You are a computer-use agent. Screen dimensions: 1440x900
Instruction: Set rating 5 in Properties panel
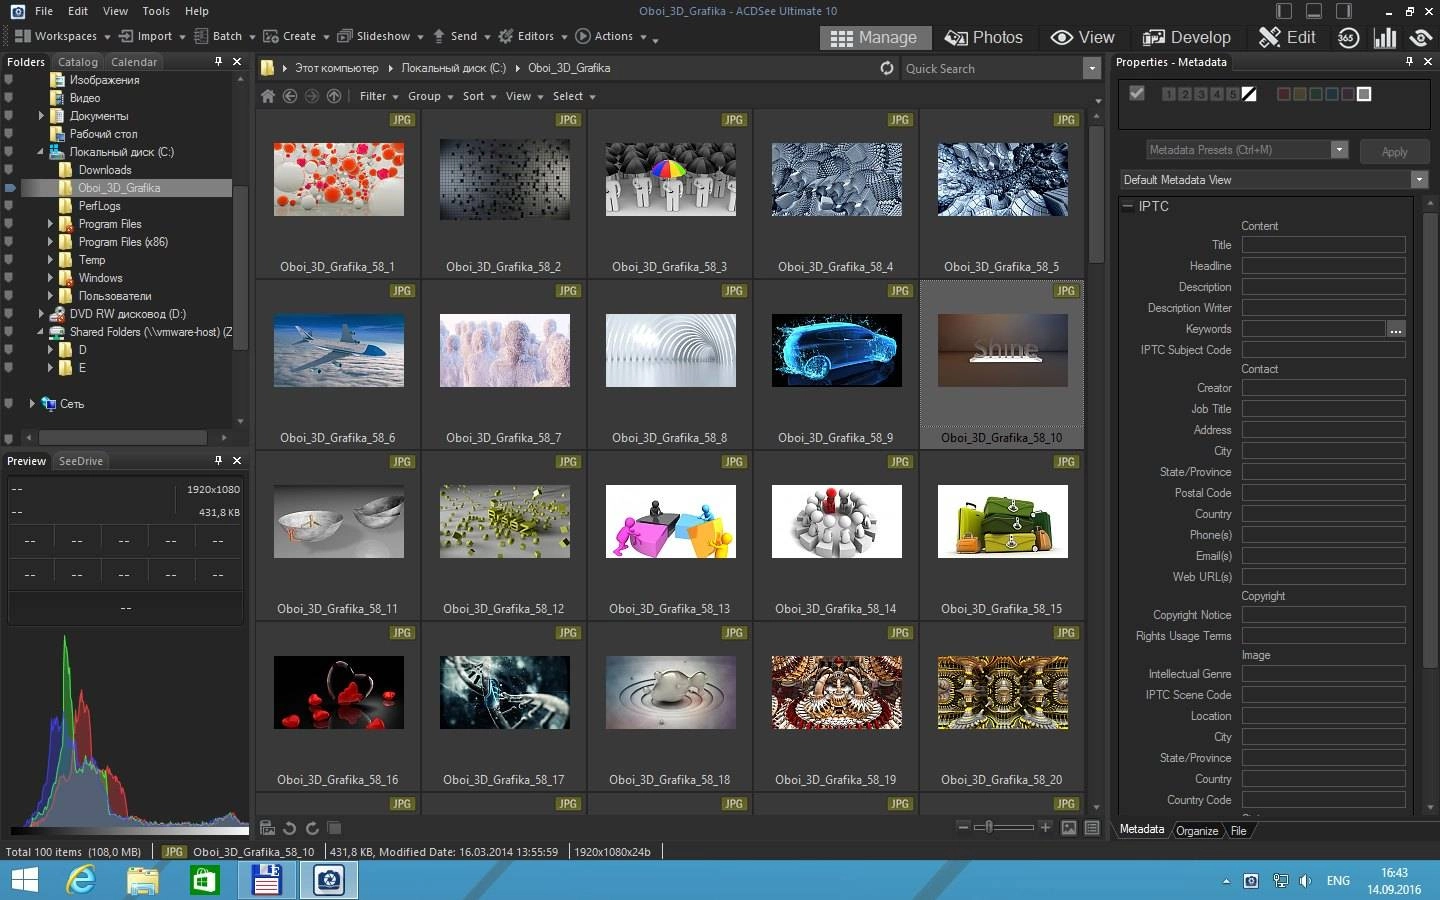(x=1232, y=94)
